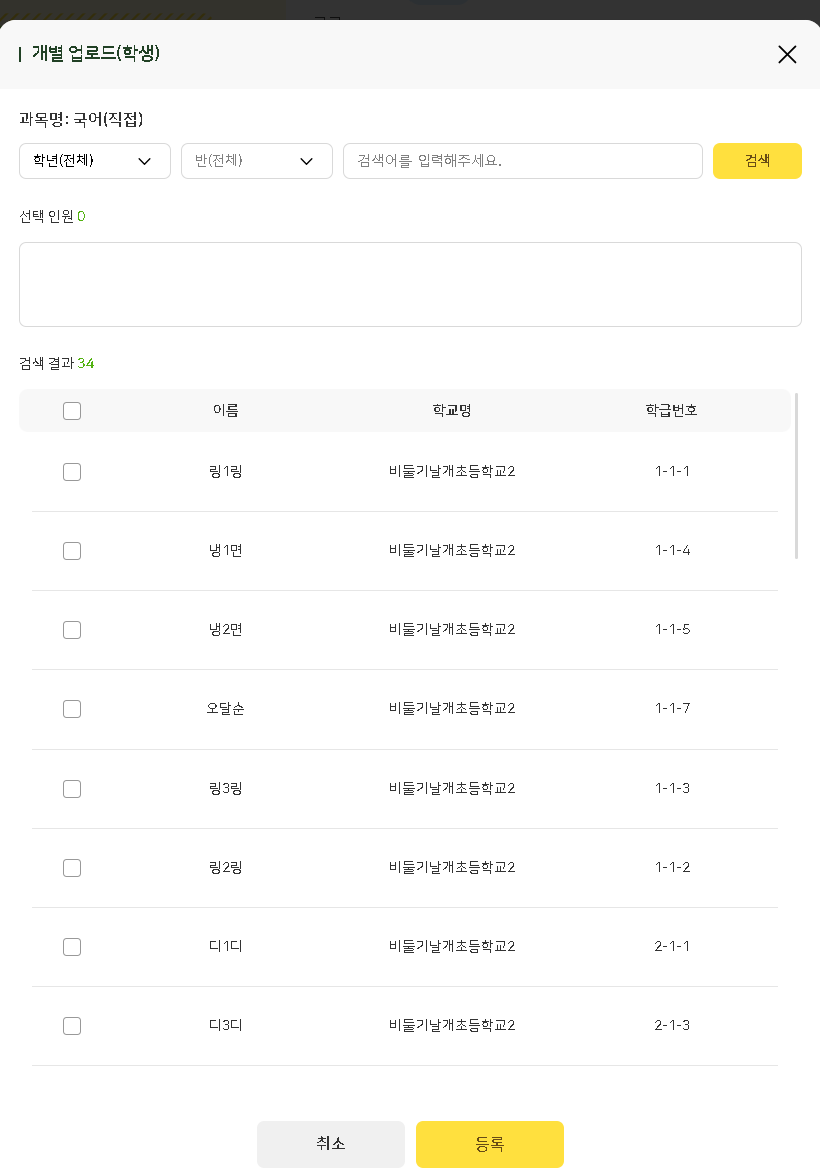Open the 반(전체) class dropdown

point(257,161)
